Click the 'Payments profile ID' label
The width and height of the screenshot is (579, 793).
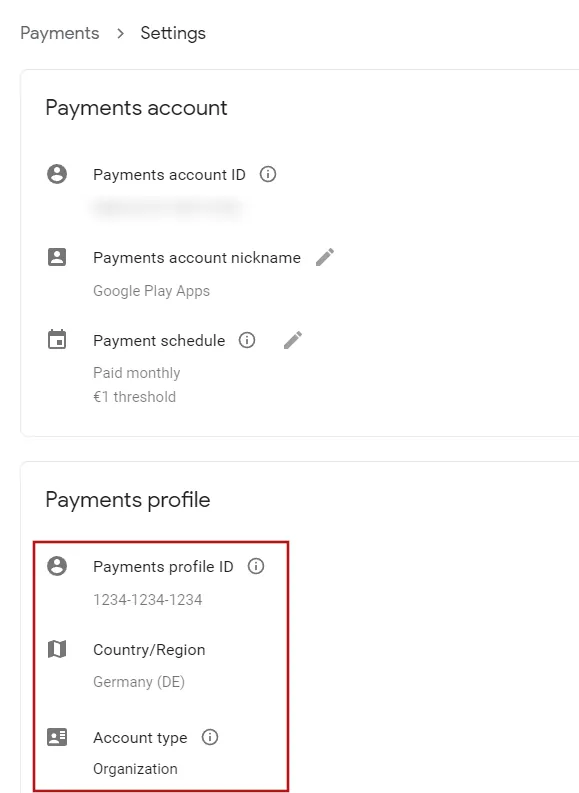163,566
